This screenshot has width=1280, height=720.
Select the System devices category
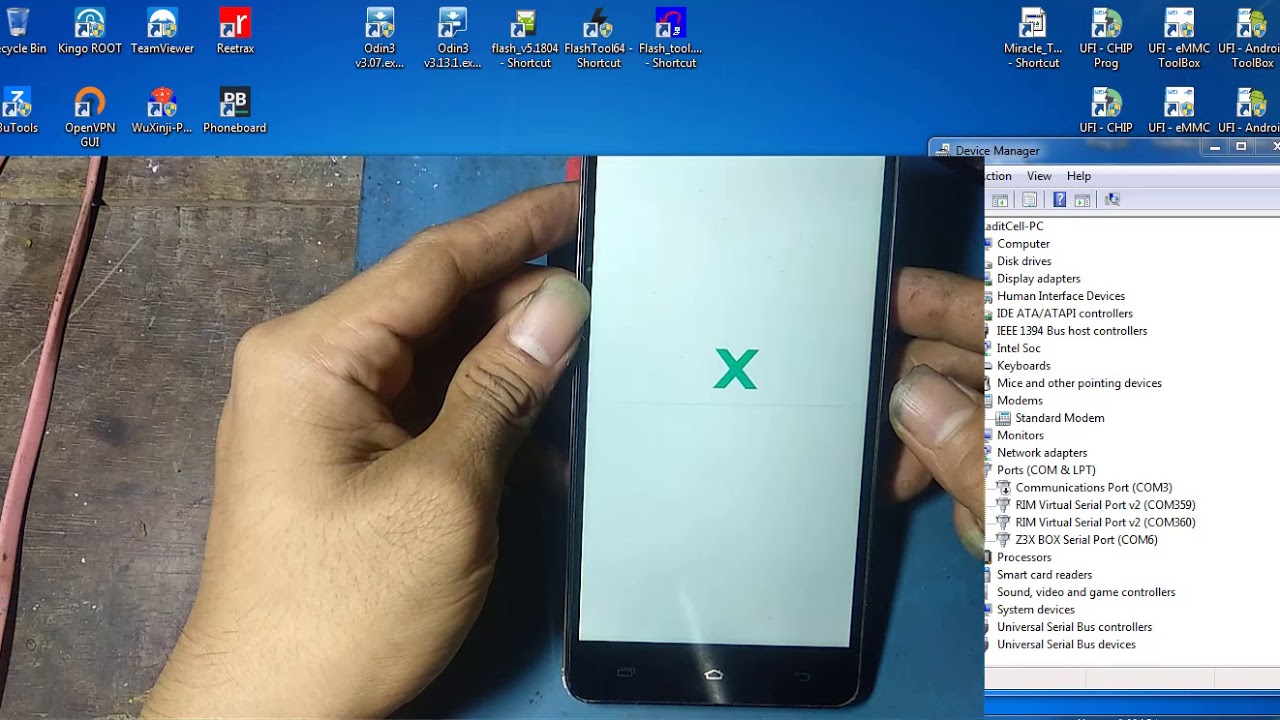pos(1035,610)
